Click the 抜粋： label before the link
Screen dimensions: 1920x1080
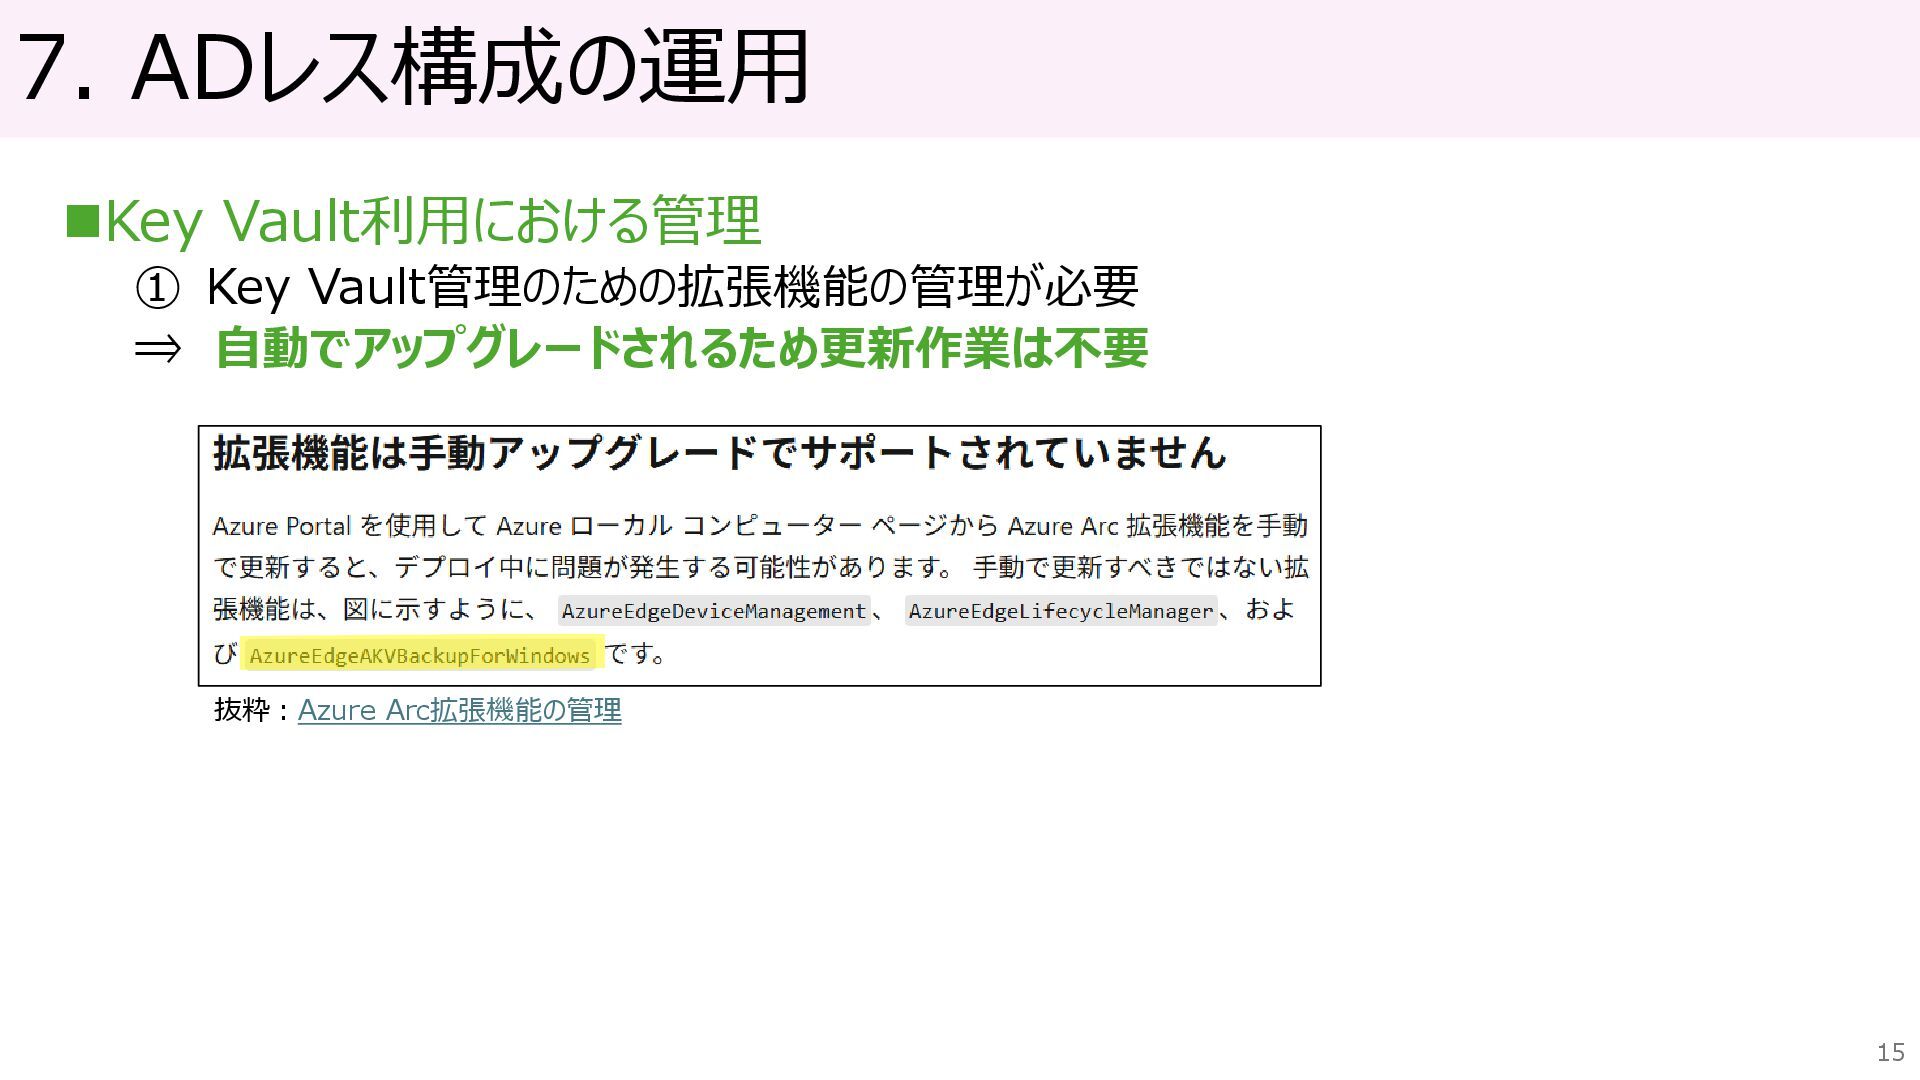tap(250, 710)
